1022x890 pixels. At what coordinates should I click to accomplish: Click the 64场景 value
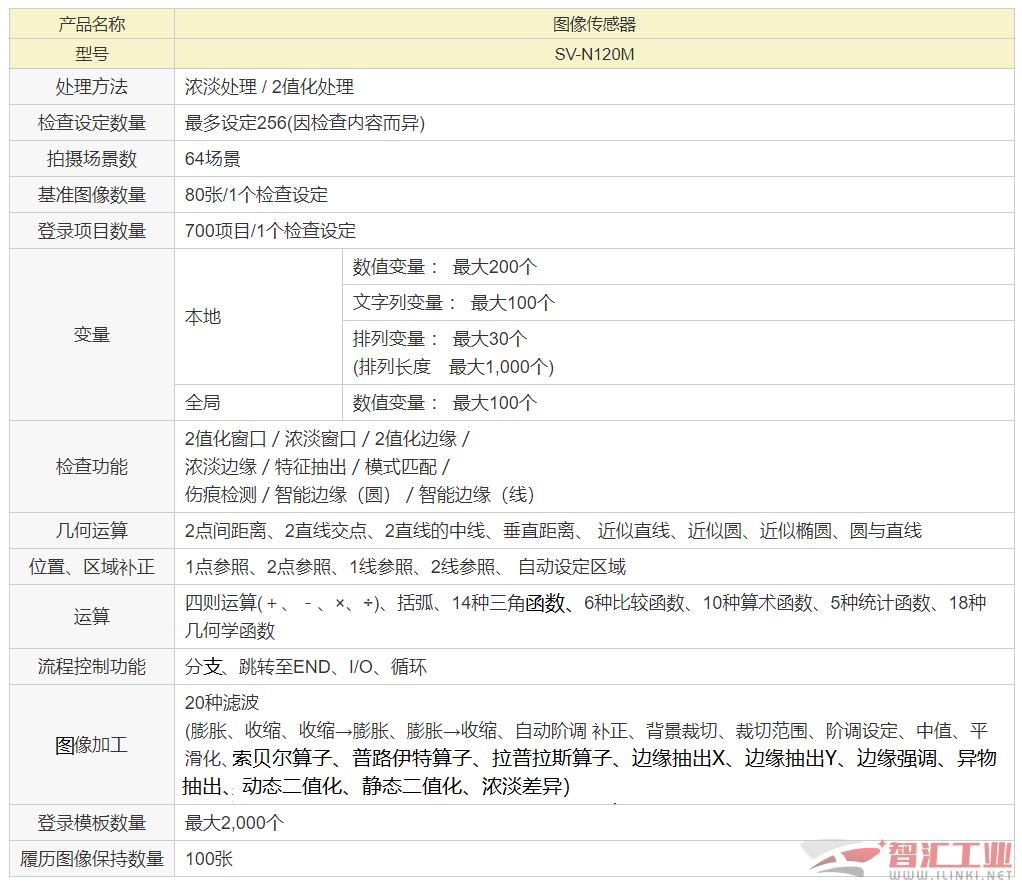213,159
